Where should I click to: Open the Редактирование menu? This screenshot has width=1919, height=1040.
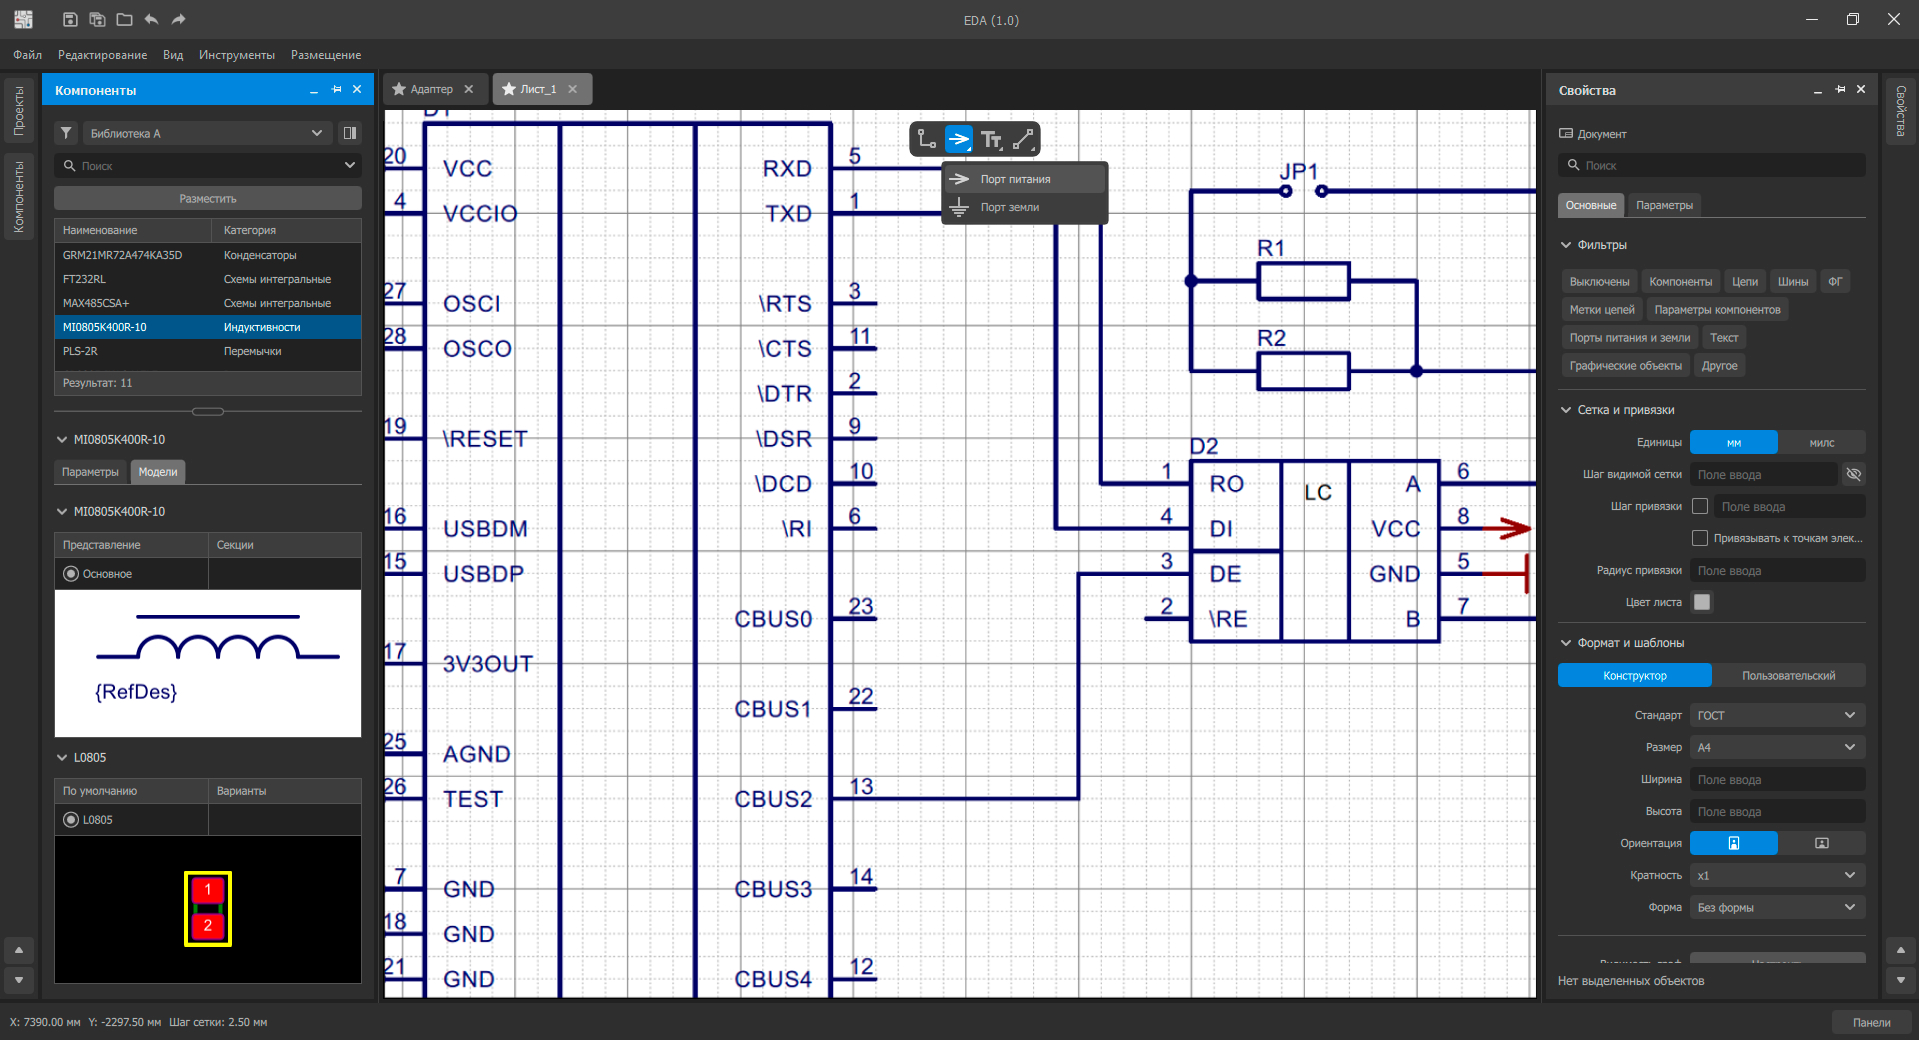(102, 55)
